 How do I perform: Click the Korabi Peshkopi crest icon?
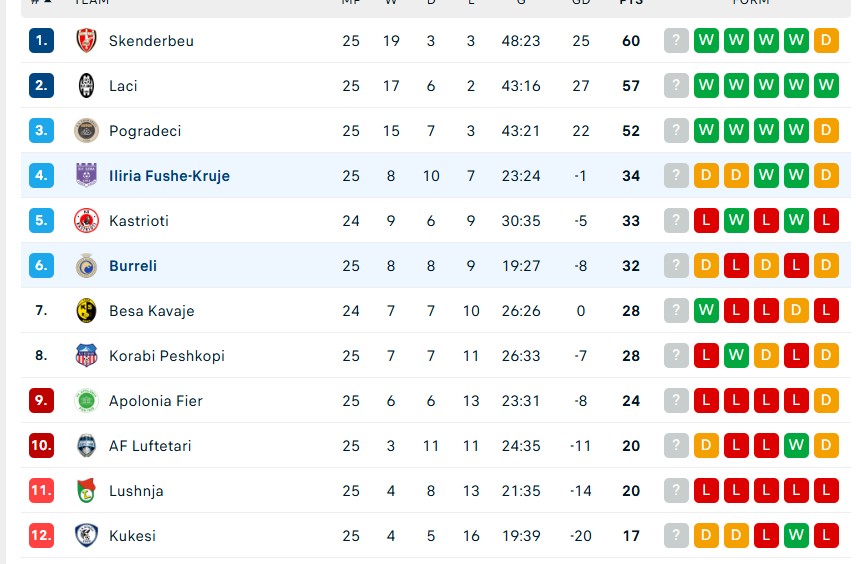click(x=87, y=356)
